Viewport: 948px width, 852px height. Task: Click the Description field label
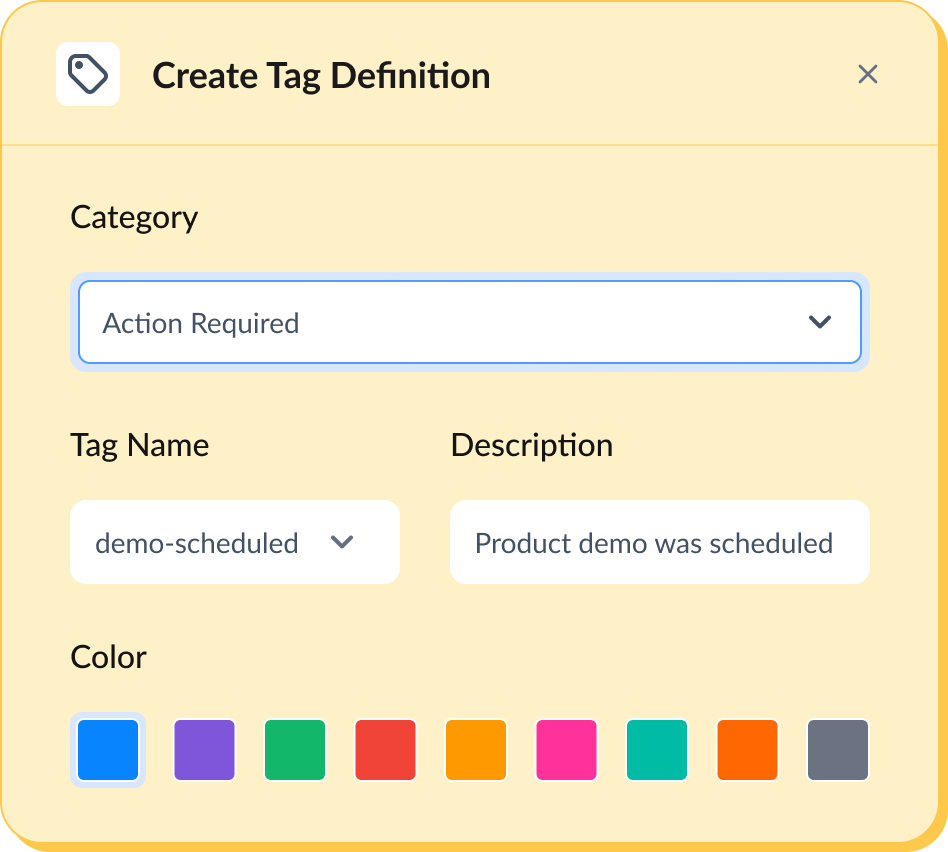point(532,445)
